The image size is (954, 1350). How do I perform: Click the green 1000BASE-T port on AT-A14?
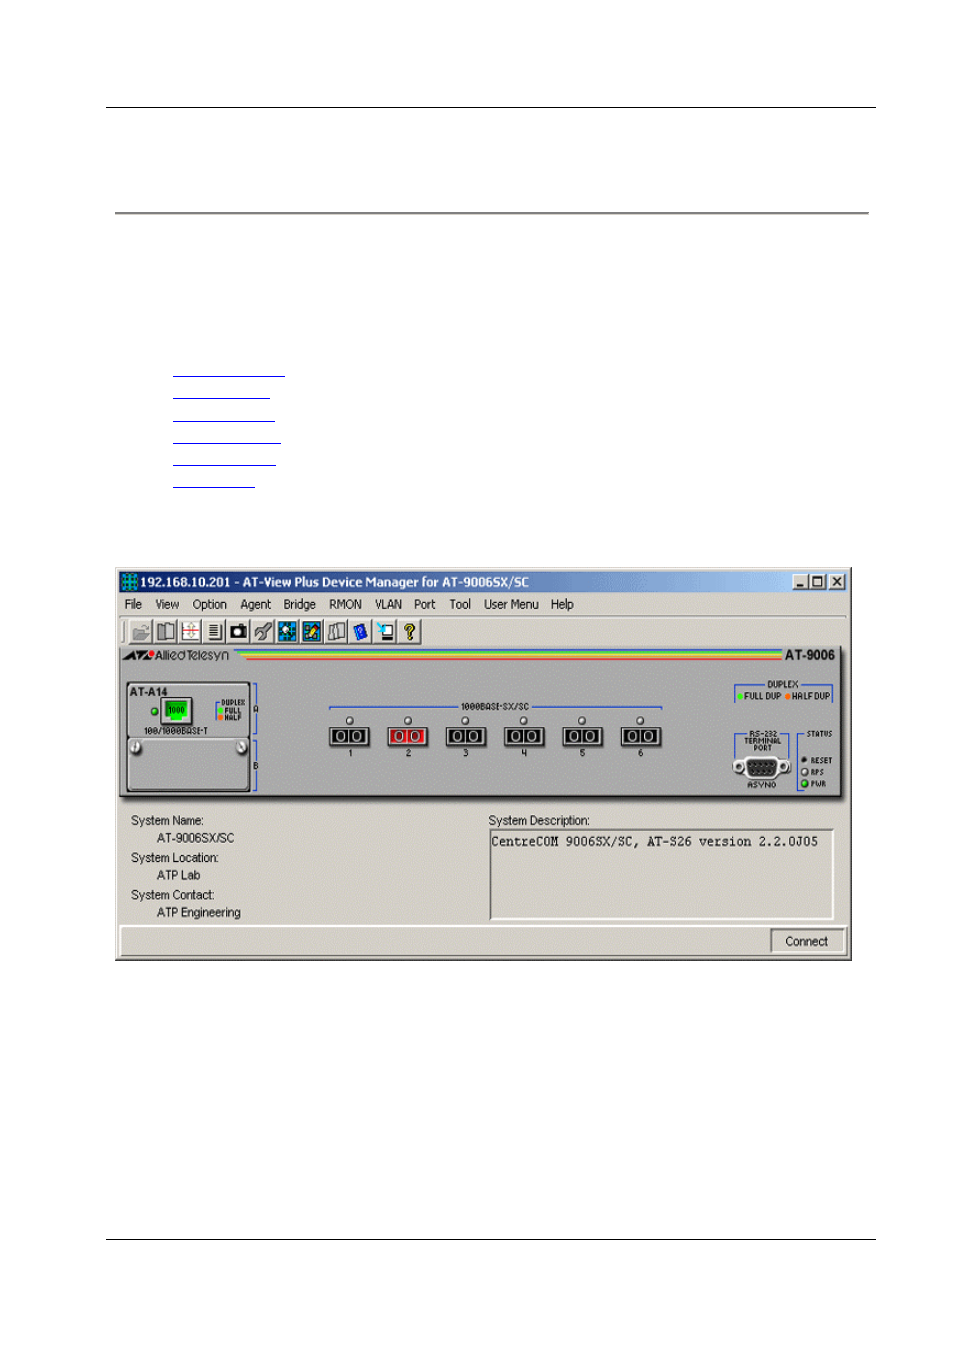[177, 710]
